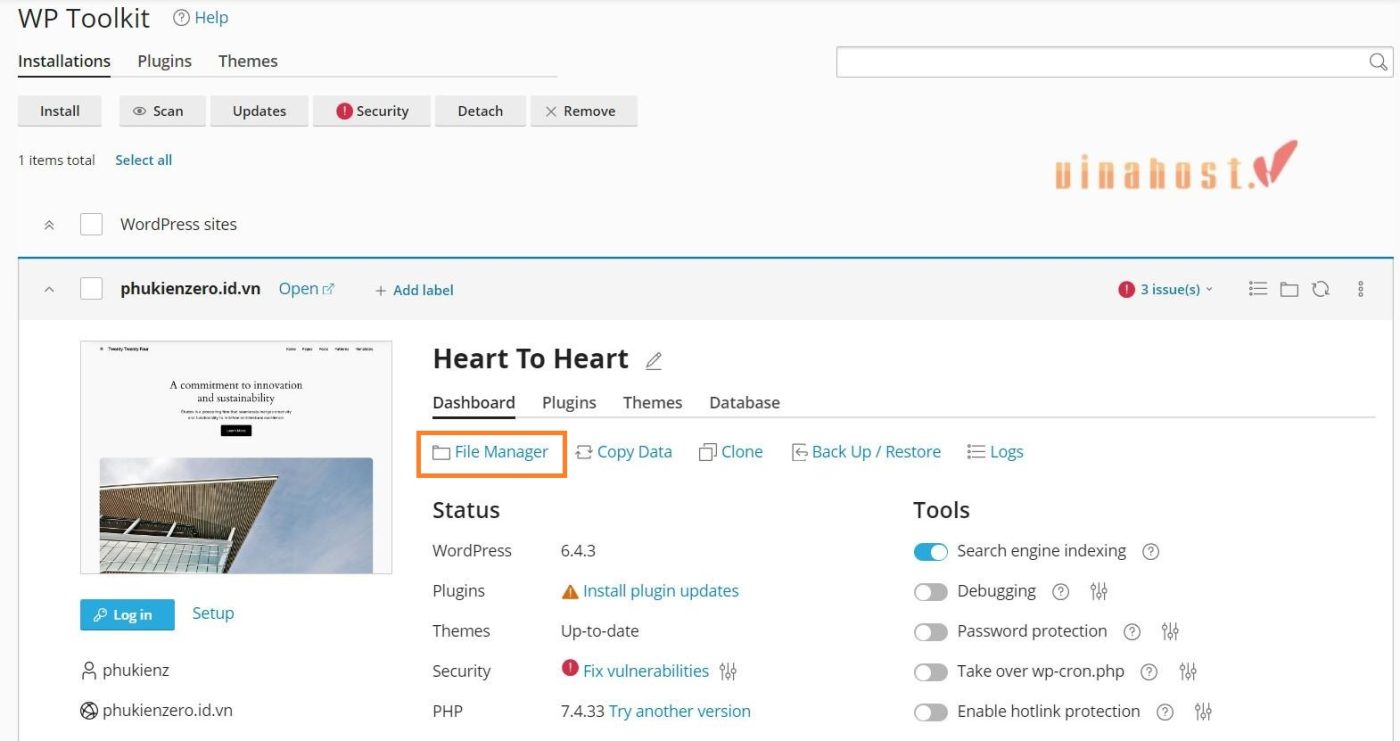Viewport: 1400px width, 741px height.
Task: Click the refresh icon in site header
Action: coord(1320,289)
